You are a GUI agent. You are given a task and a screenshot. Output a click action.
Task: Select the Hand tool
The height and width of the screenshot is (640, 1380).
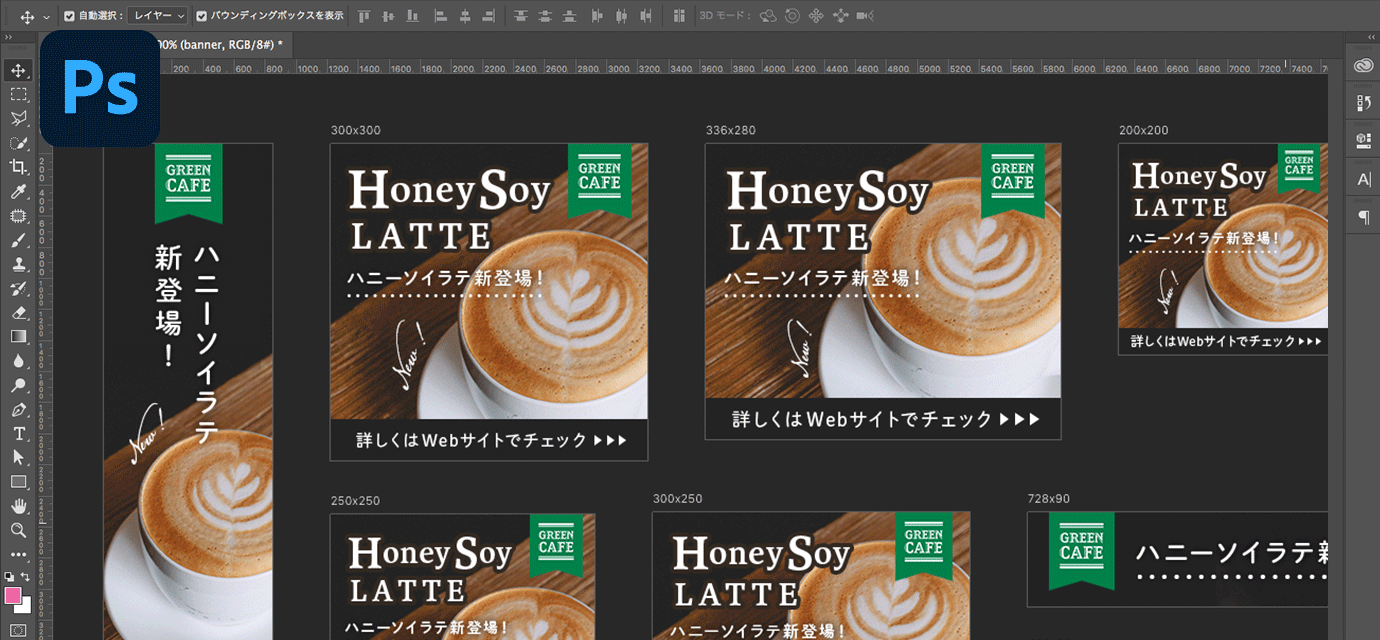coord(18,506)
